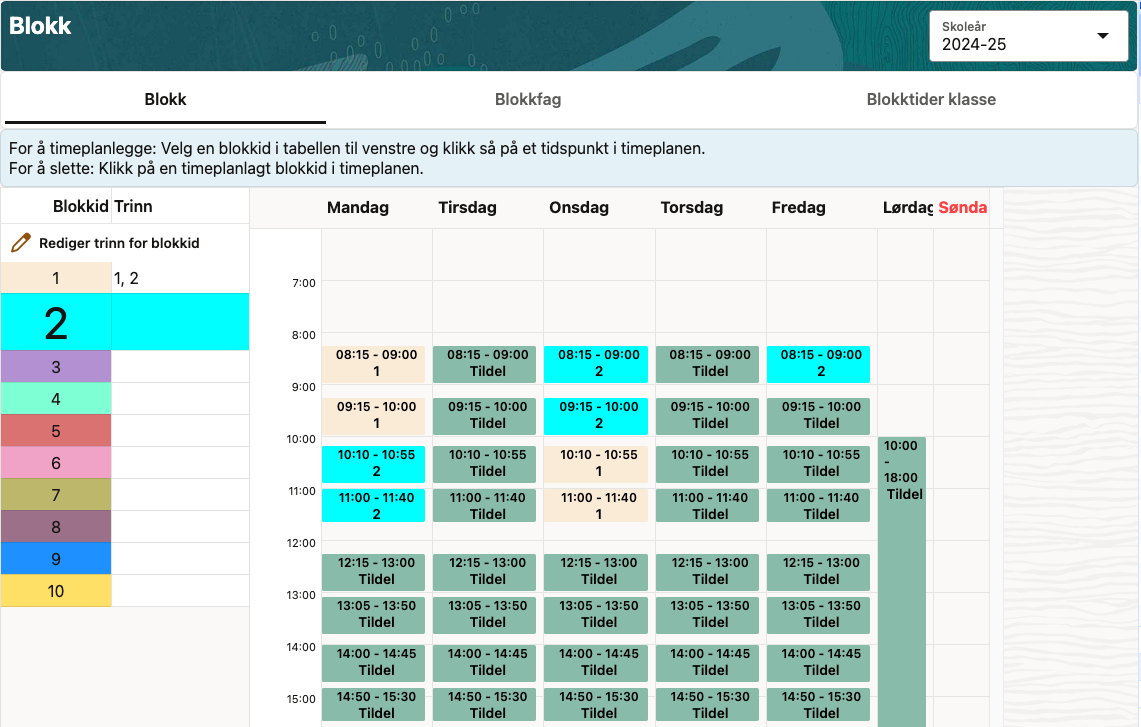Select blokkid 9 blue swatch
1141x727 pixels.
pos(56,559)
